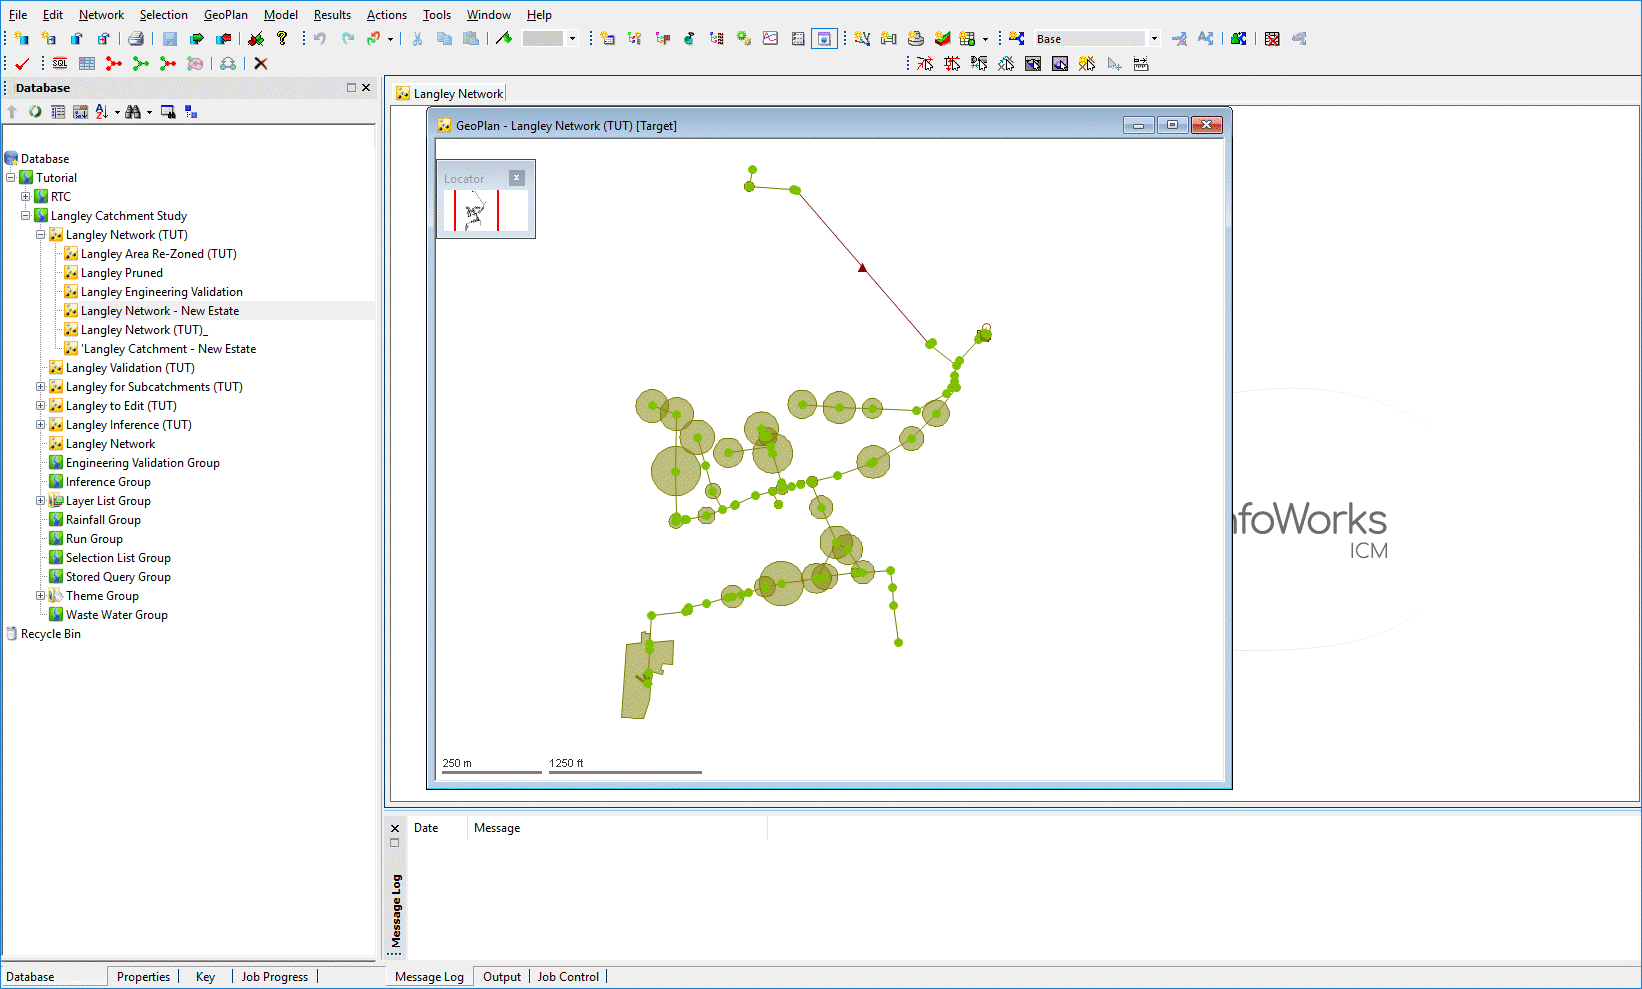Collapse the Tutorial tree node
The height and width of the screenshot is (989, 1642).
point(11,178)
